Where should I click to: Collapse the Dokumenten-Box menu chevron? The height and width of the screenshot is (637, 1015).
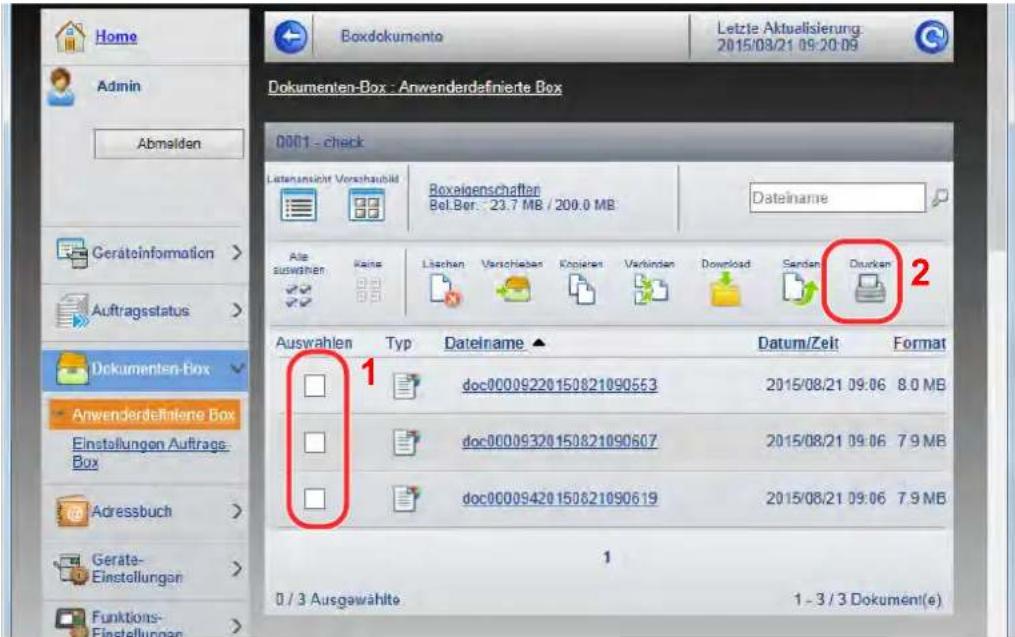(237, 368)
